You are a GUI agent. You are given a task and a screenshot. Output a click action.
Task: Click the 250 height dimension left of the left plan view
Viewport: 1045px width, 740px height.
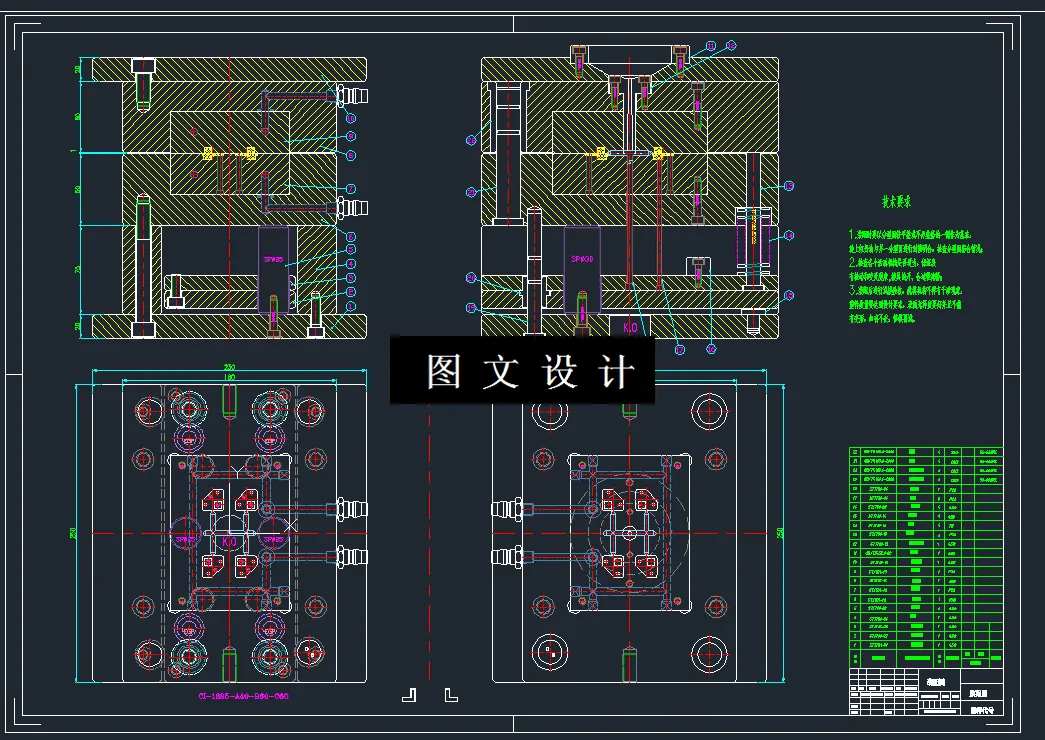73,533
